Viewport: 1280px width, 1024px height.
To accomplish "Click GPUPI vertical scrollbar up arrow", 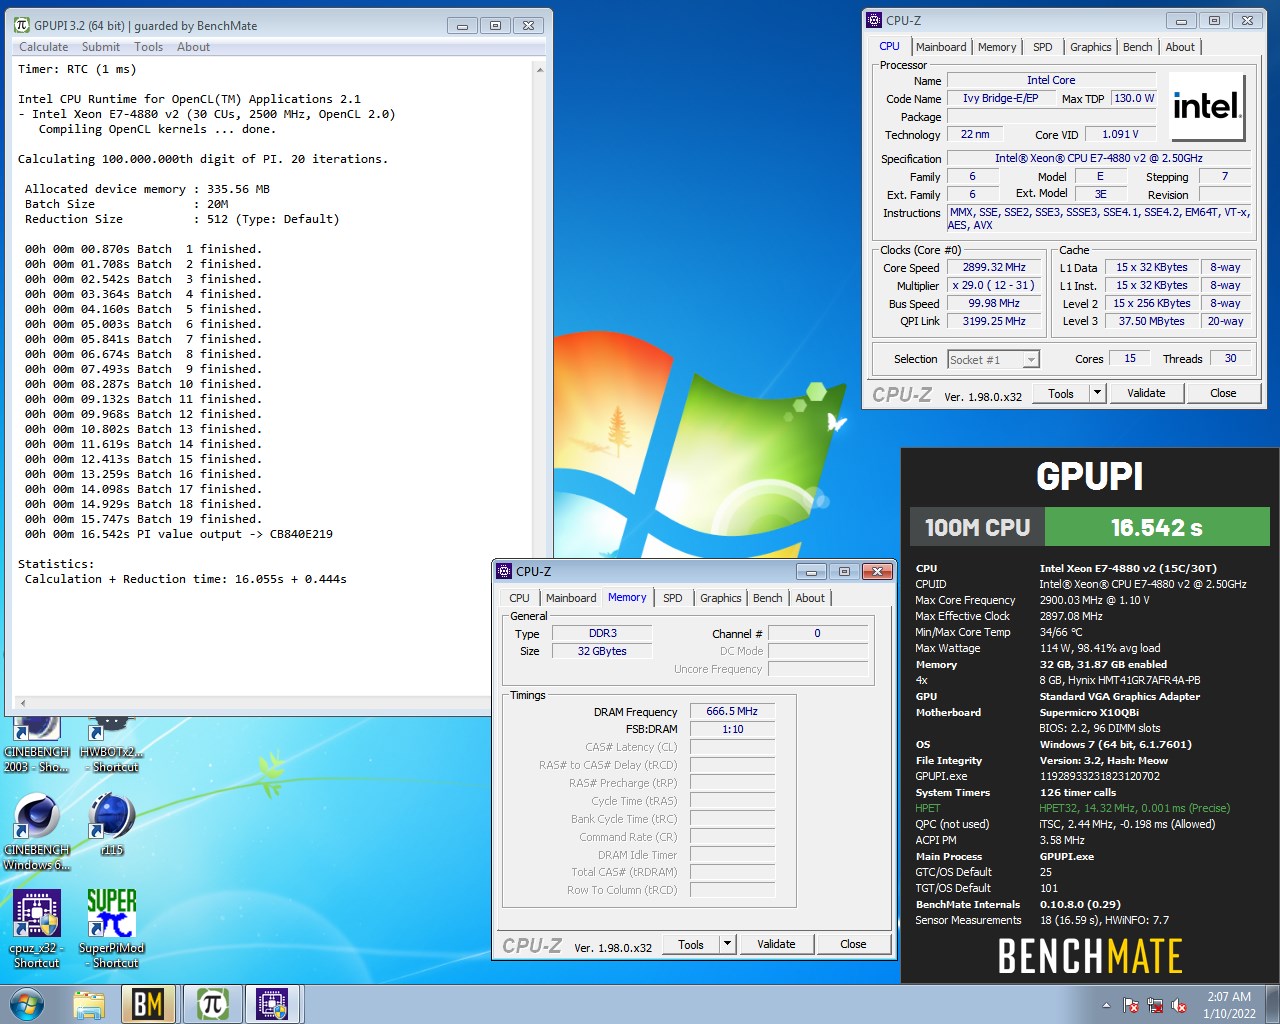I will click(x=540, y=70).
